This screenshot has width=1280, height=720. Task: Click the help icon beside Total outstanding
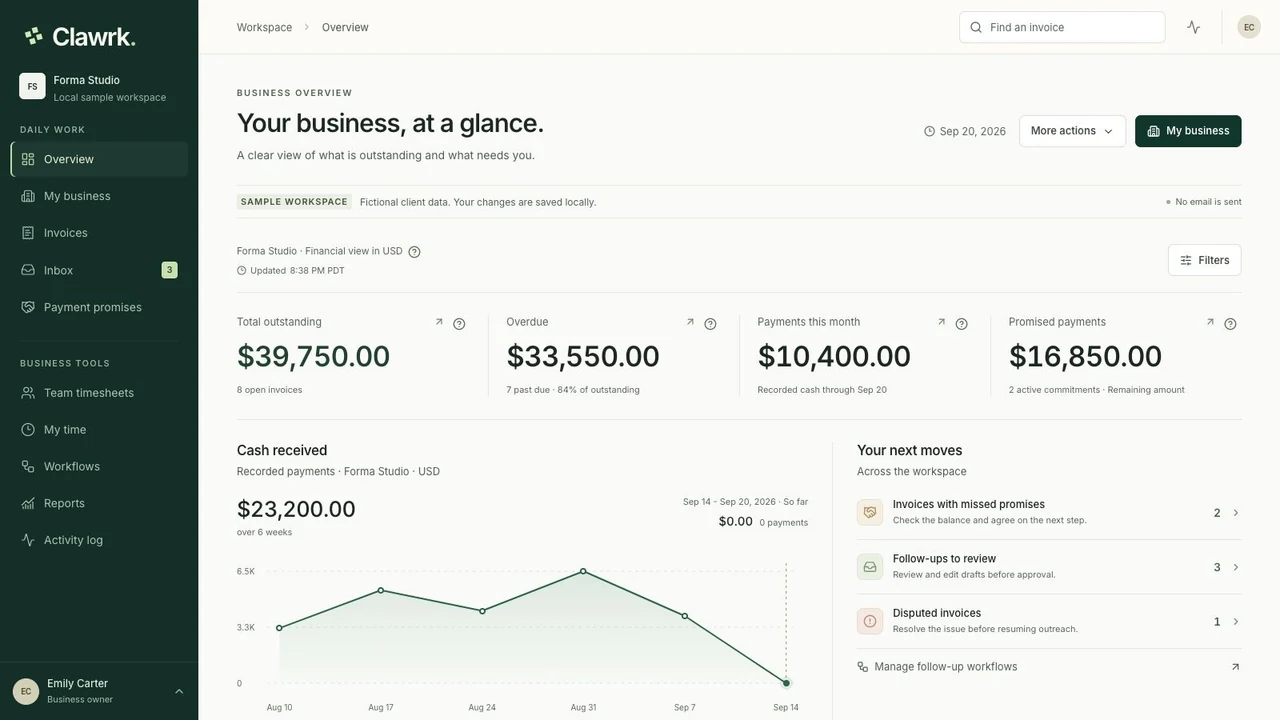(x=459, y=324)
